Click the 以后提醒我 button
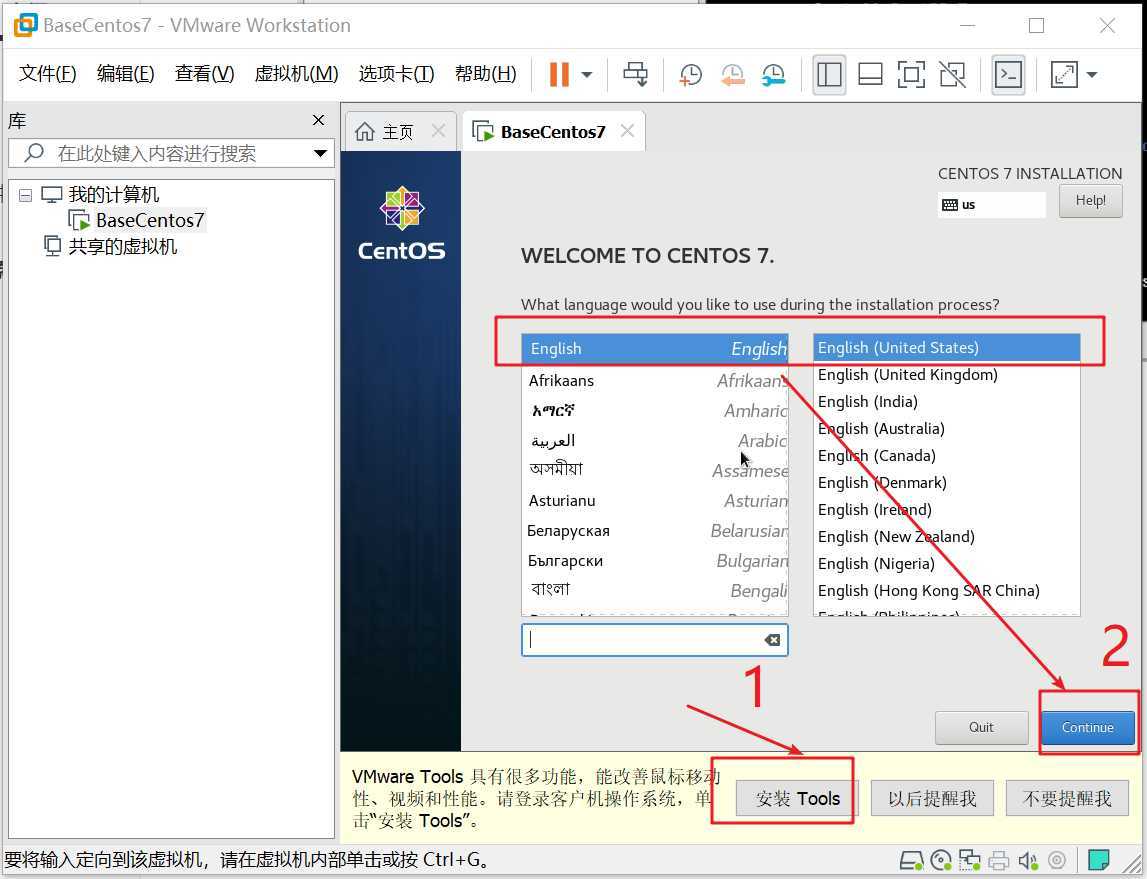The height and width of the screenshot is (879, 1147). tap(932, 799)
